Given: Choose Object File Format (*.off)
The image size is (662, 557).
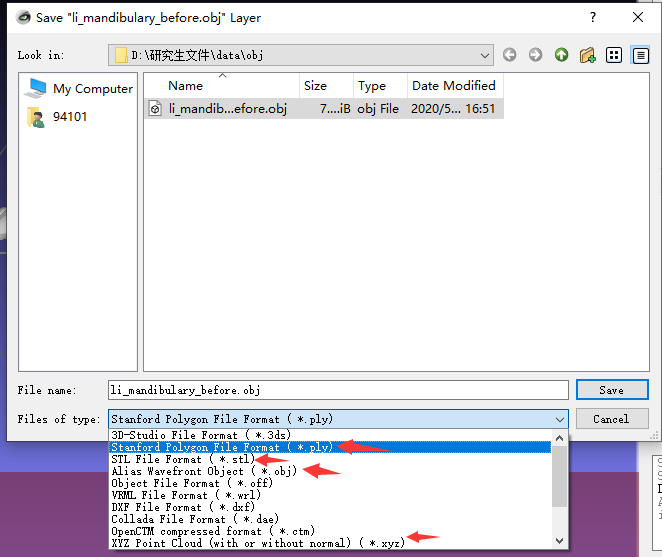Looking at the screenshot, I should 330,483.
